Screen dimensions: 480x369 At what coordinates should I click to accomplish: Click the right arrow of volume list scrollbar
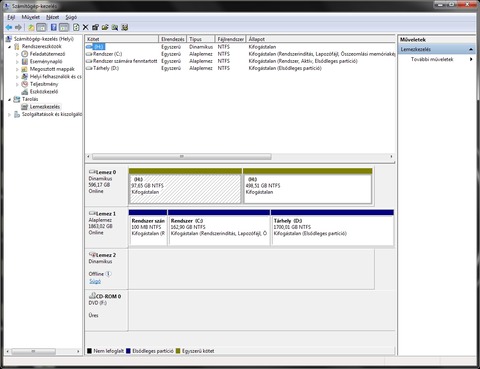pyautogui.click(x=391, y=156)
